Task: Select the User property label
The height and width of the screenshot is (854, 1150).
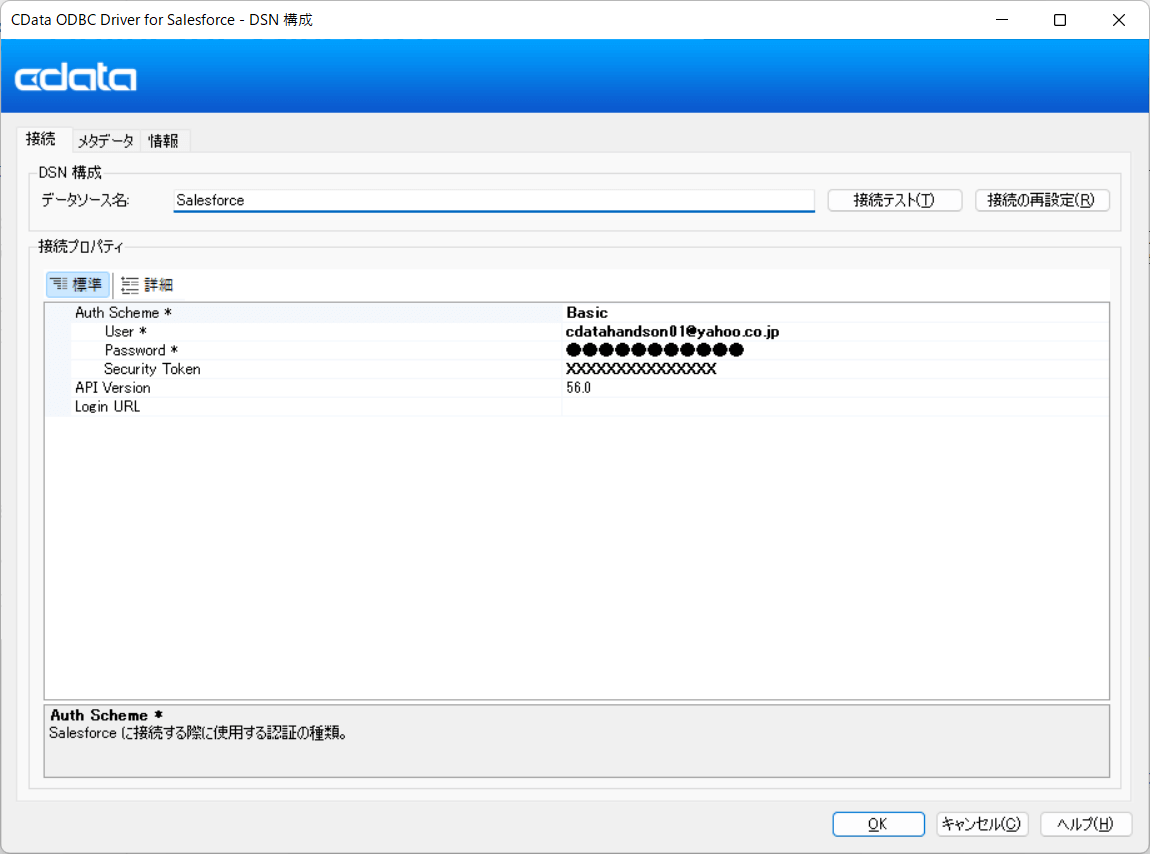Action: click(125, 332)
